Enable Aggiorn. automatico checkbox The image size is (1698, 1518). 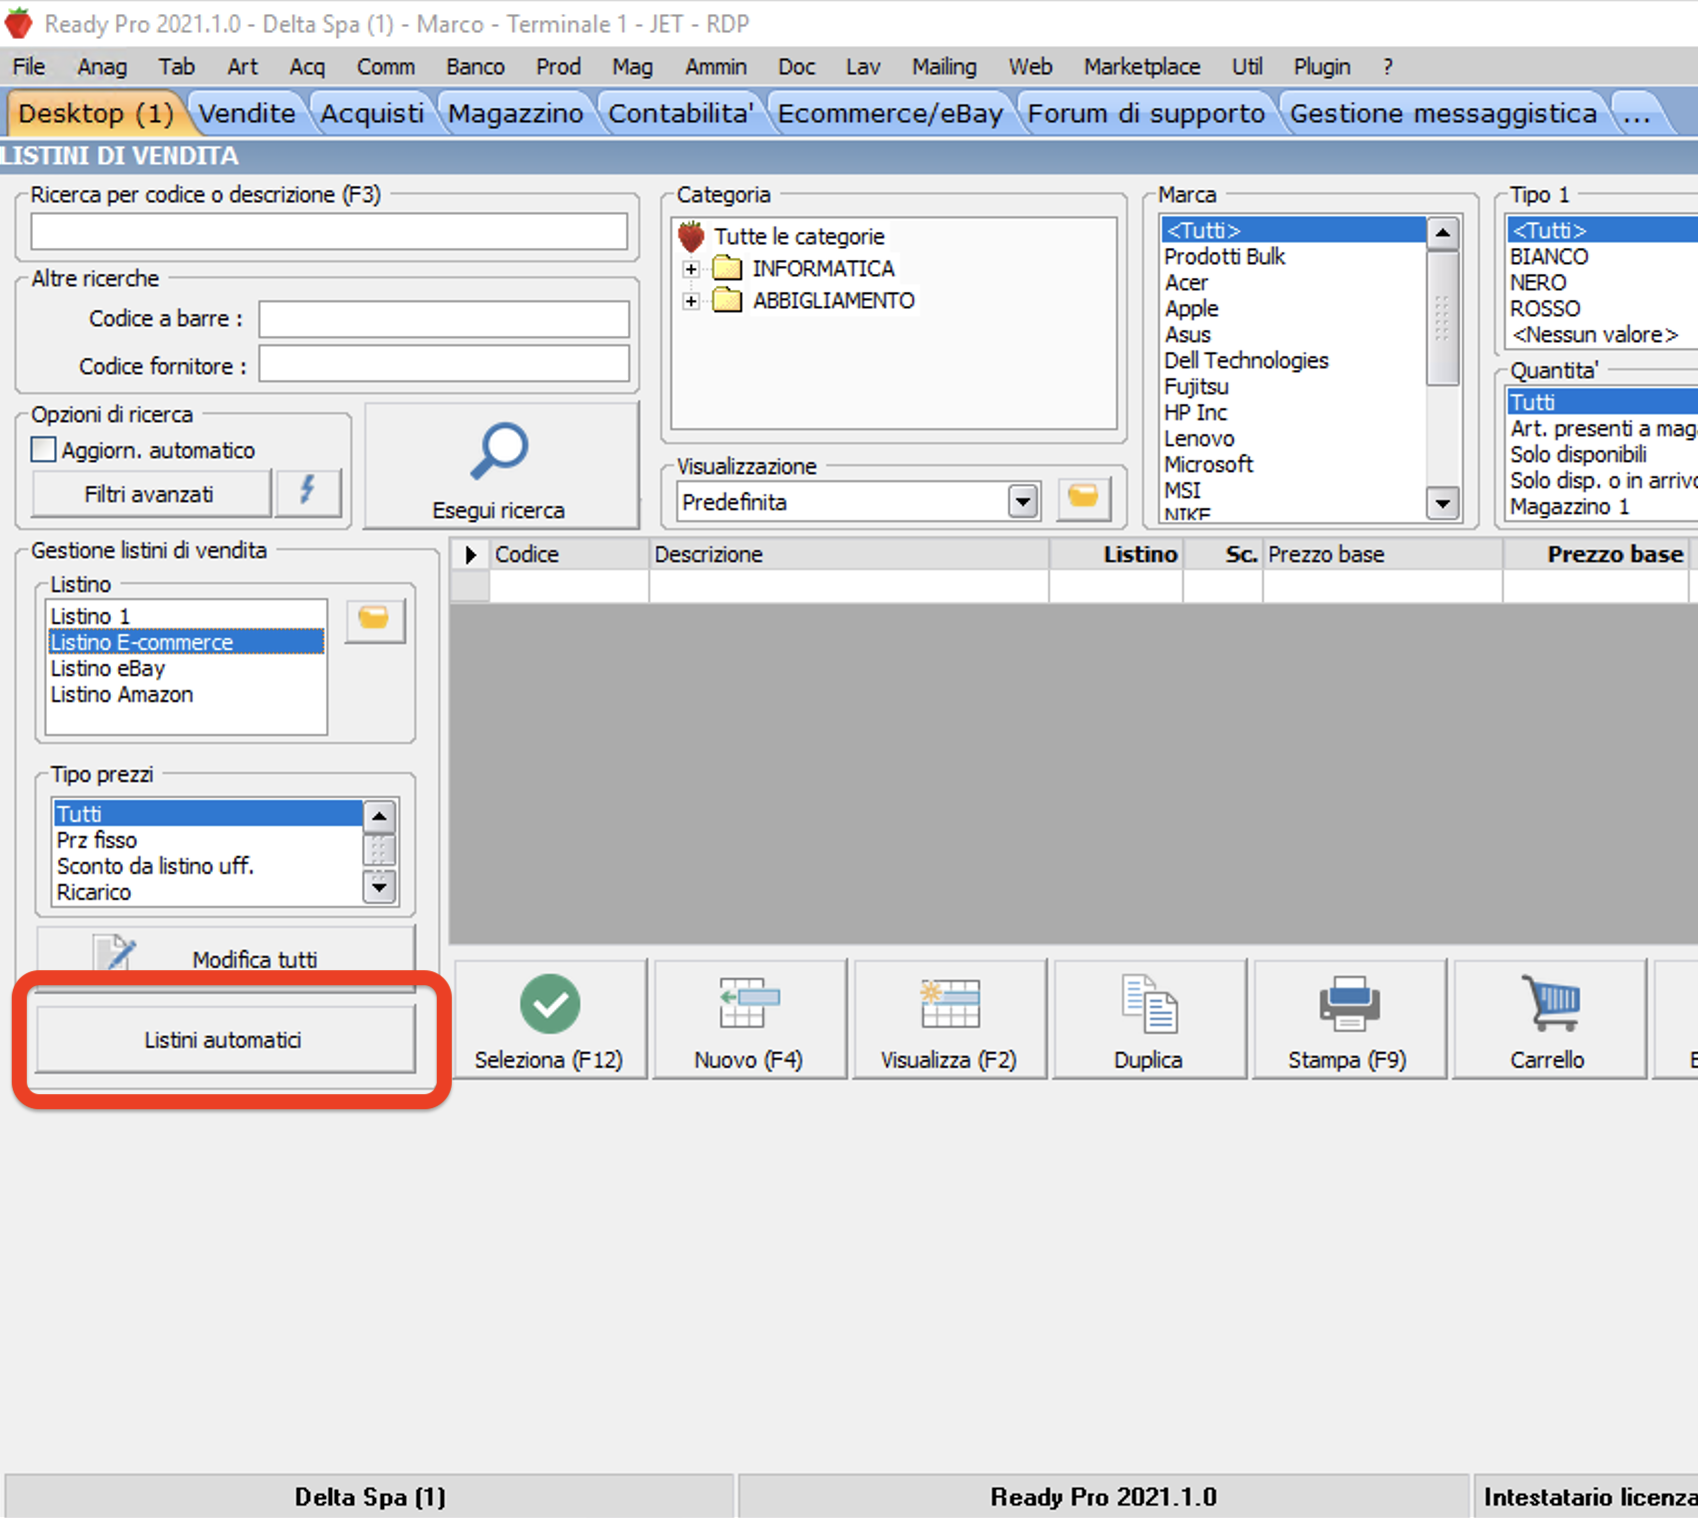(43, 450)
